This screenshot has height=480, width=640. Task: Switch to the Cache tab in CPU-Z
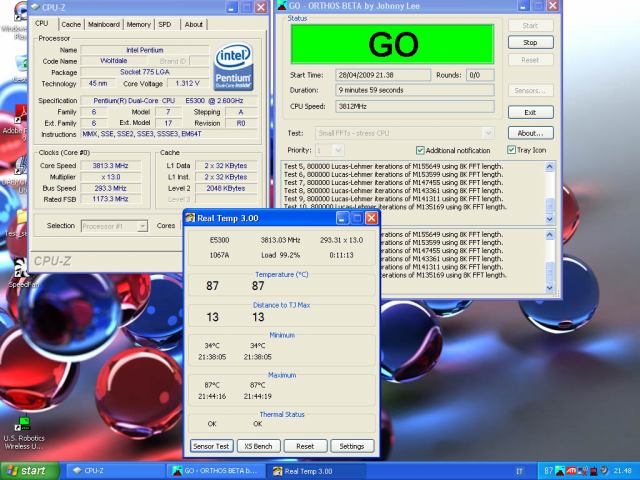click(x=71, y=24)
